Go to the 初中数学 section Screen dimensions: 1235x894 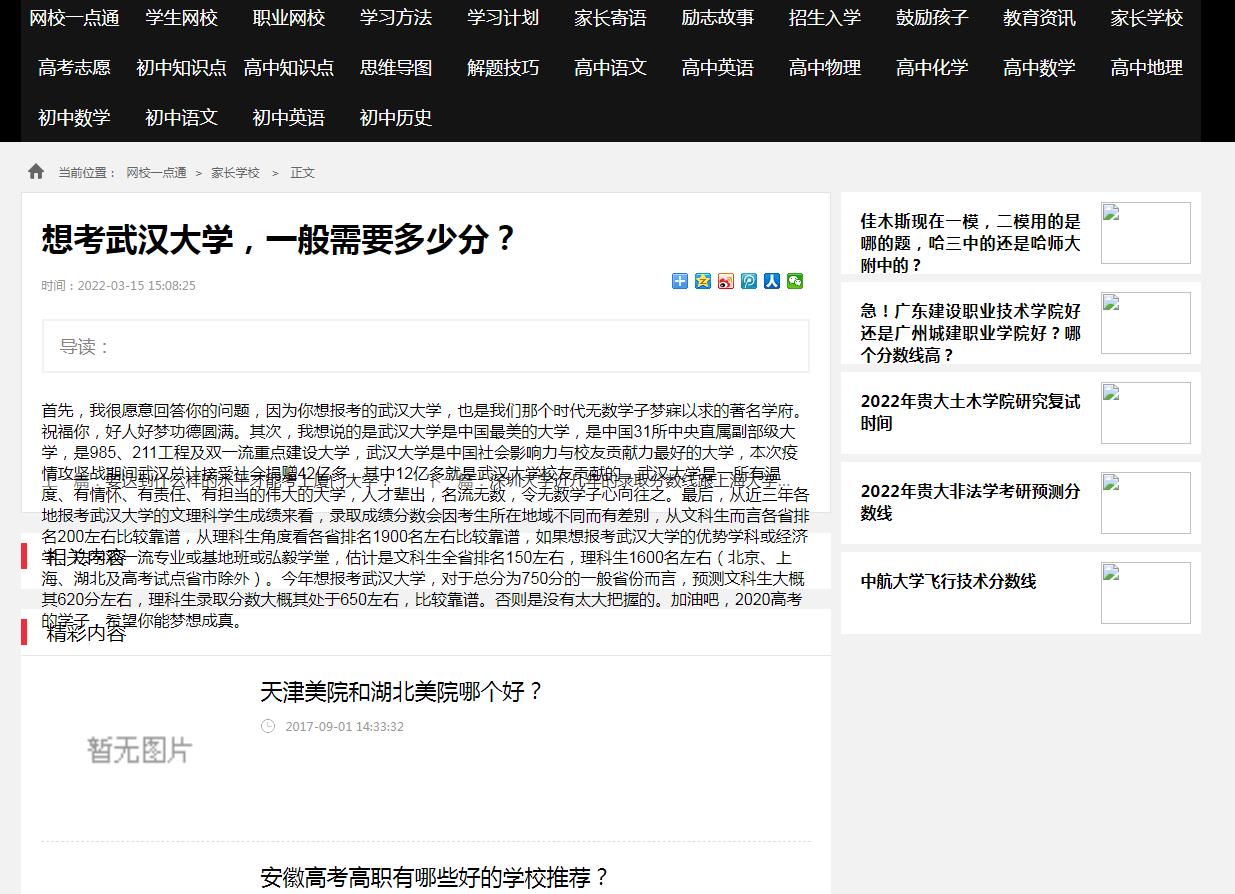click(x=74, y=118)
